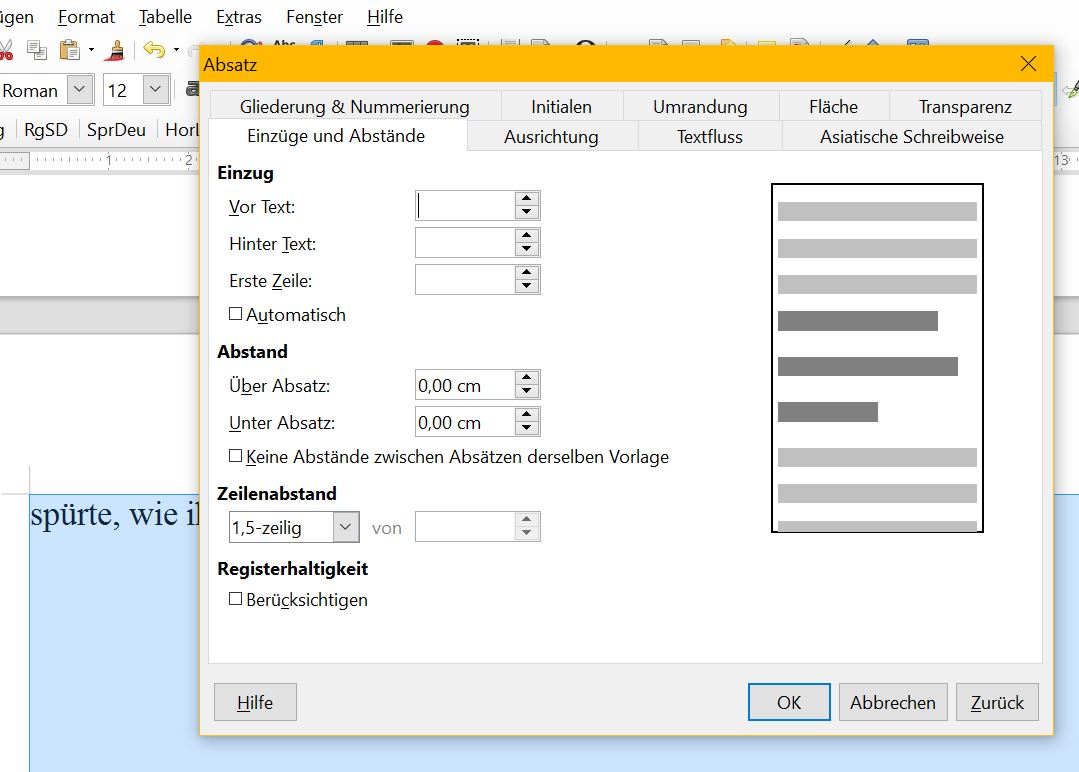Viewport: 1079px width, 772px height.
Task: Click the Copy icon in the toolbar
Action: coord(37,49)
